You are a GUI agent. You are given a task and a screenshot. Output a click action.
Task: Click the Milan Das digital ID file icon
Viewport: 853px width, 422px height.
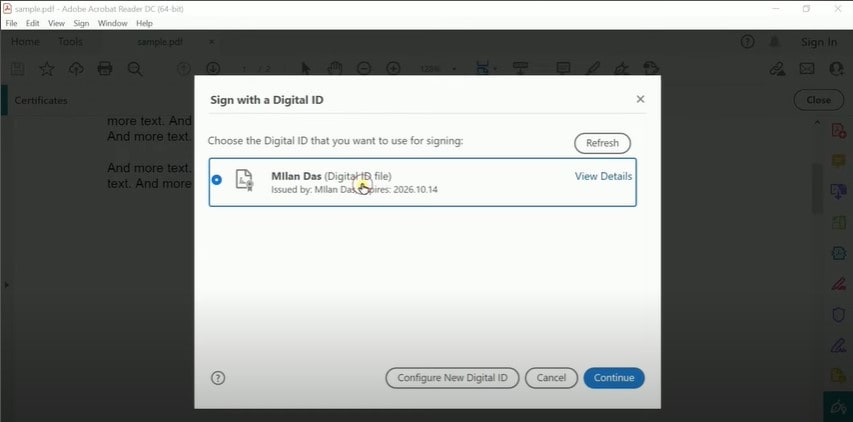(x=244, y=180)
